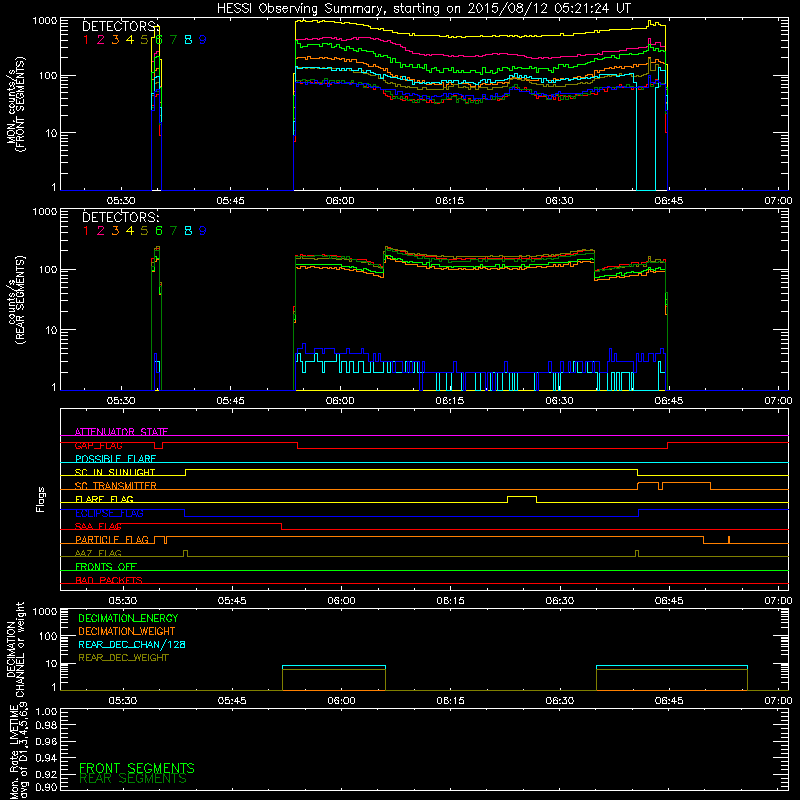Click the DECIMATION_ENERGY legend entry
The height and width of the screenshot is (800, 800).
click(128, 618)
